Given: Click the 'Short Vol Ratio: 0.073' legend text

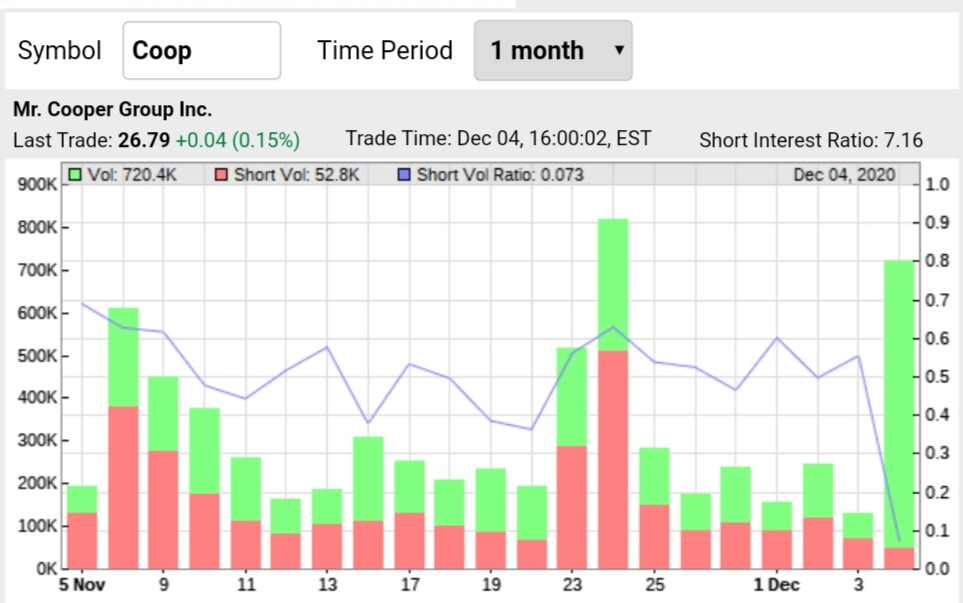Looking at the screenshot, I should (499, 175).
